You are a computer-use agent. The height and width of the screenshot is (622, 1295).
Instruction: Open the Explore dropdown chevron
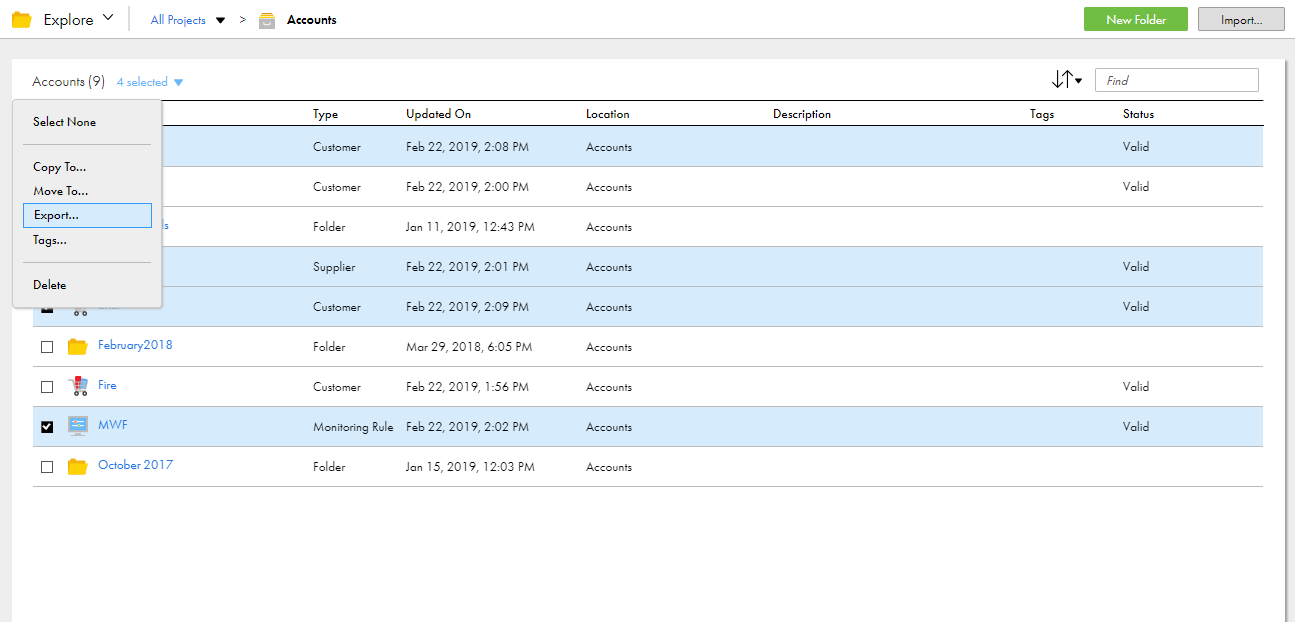pyautogui.click(x=108, y=19)
